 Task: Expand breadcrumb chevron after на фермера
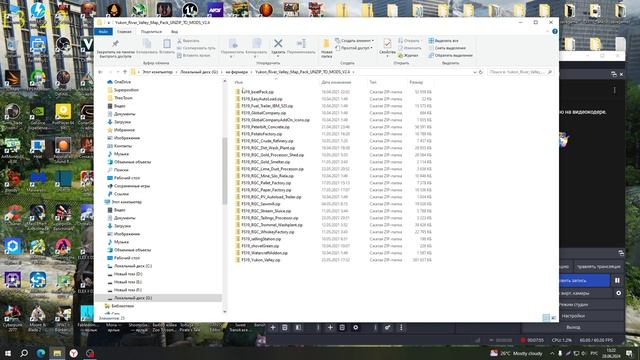click(251, 72)
